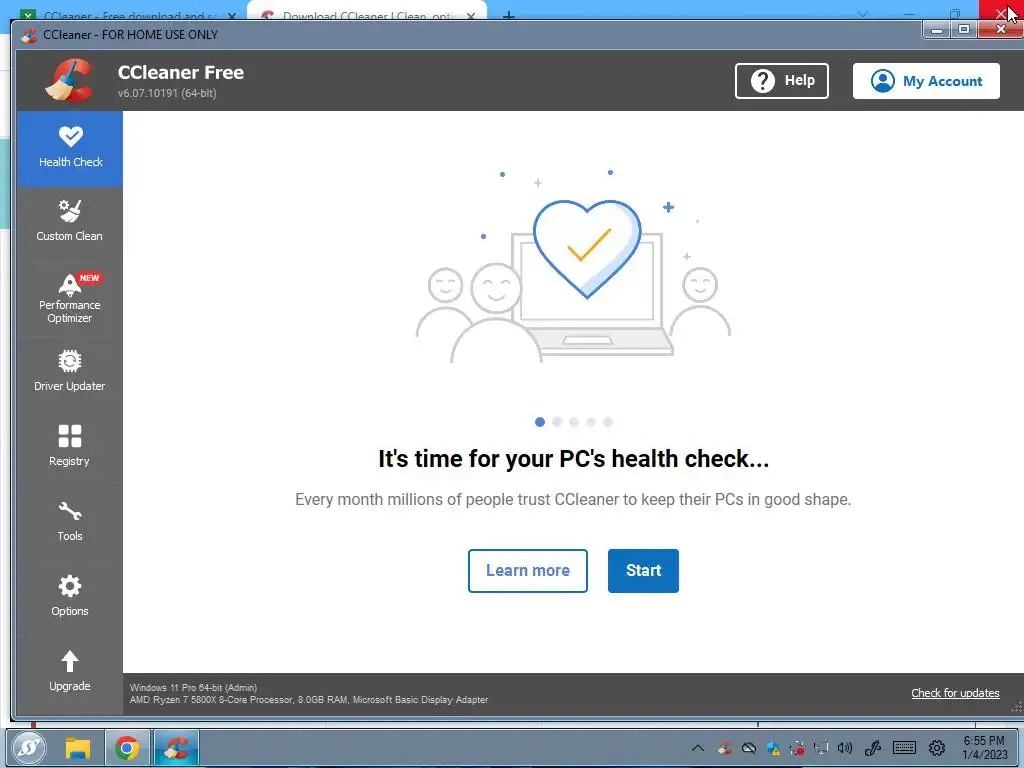This screenshot has height=768, width=1024.
Task: Open the volume control in the tray
Action: (845, 748)
